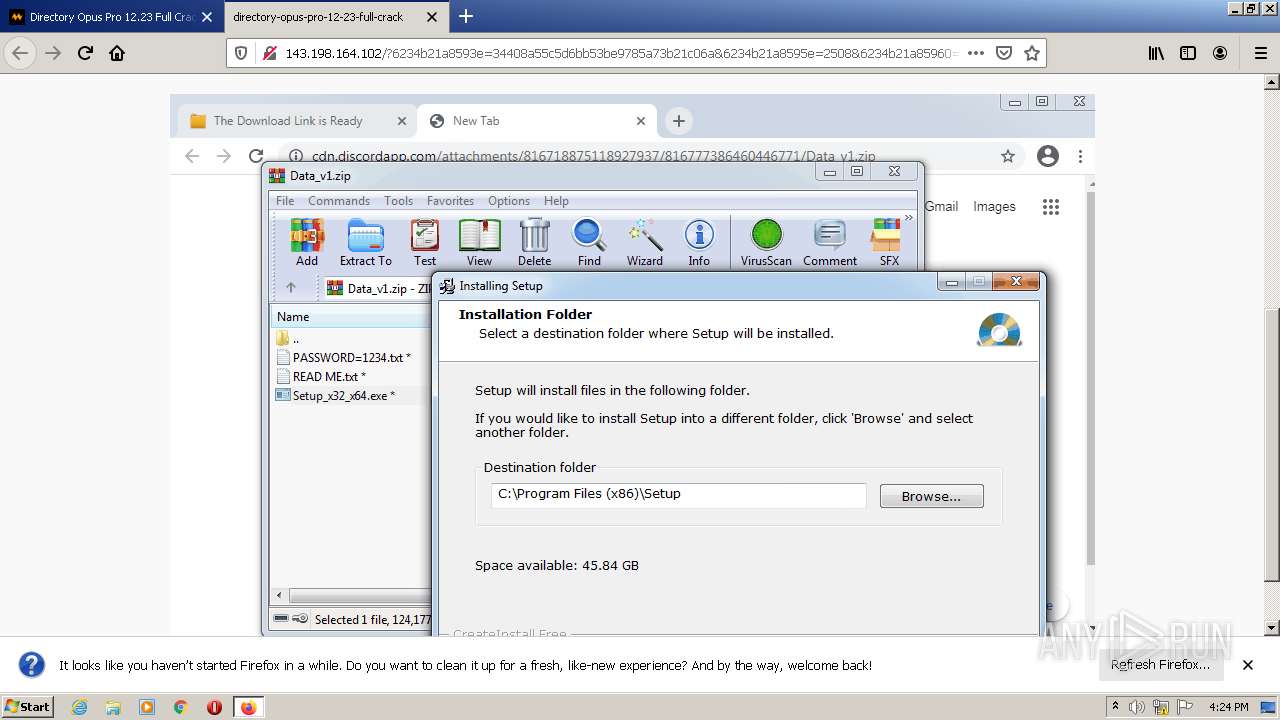Bookmark this page with the star
The width and height of the screenshot is (1280, 720).
coord(1032,53)
